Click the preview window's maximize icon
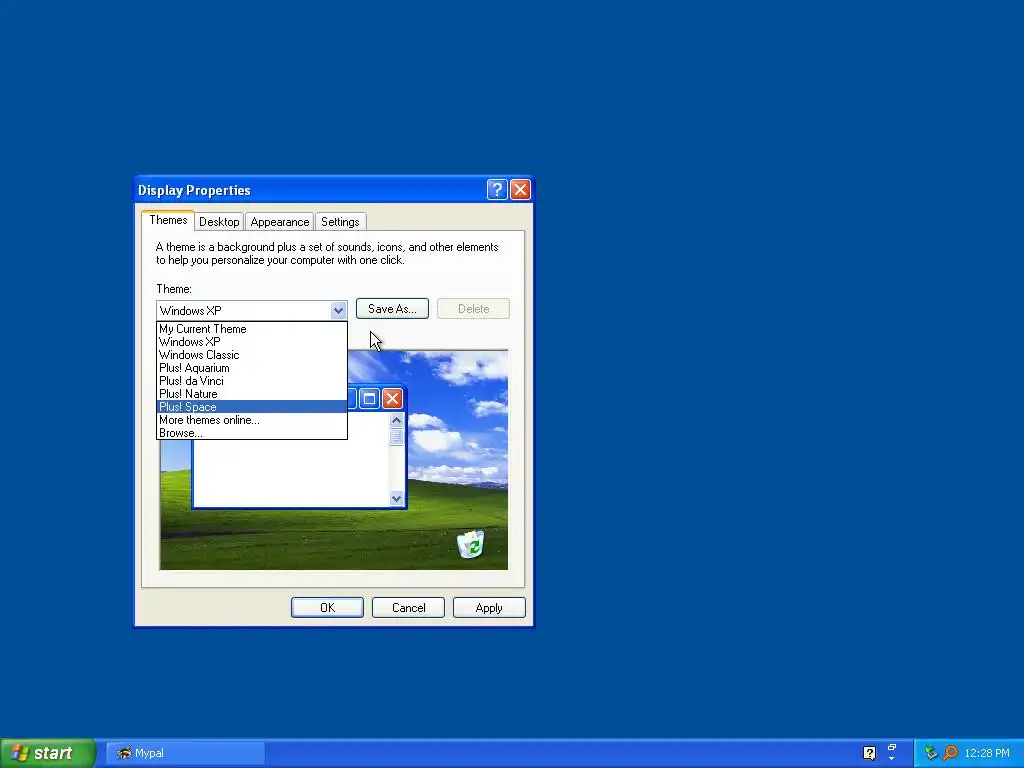1024x768 pixels. pos(369,398)
